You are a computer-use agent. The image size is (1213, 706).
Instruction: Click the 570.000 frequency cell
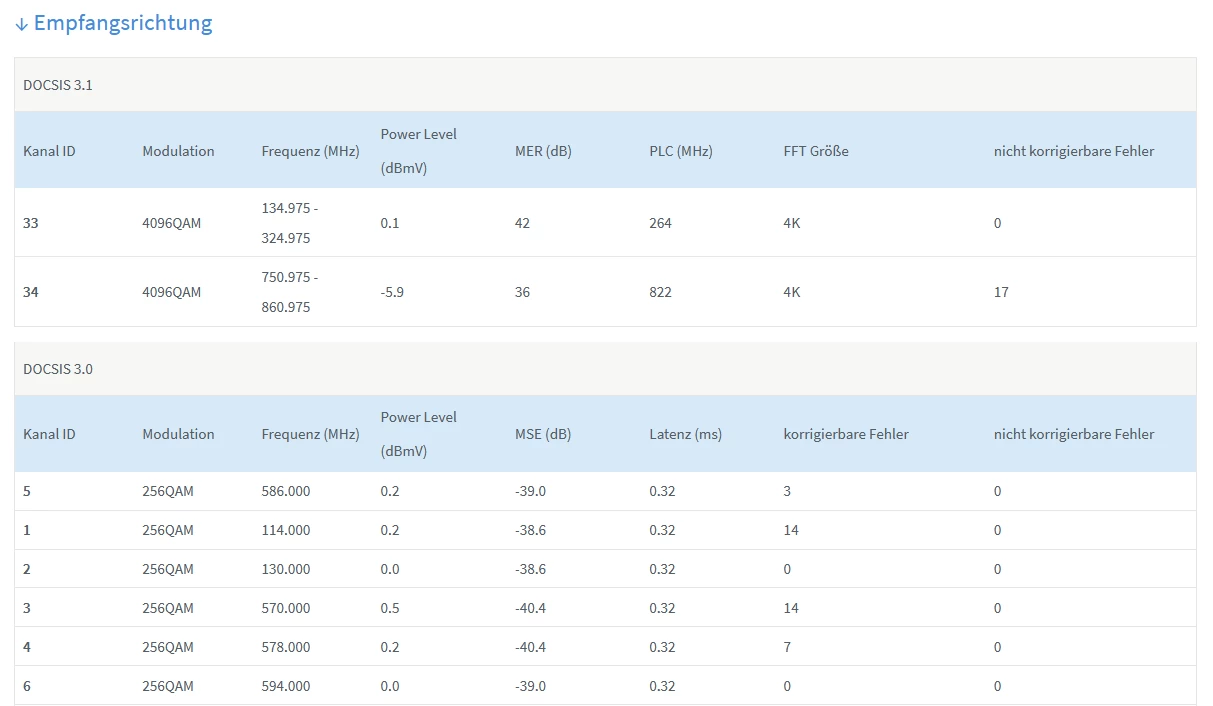tap(286, 608)
